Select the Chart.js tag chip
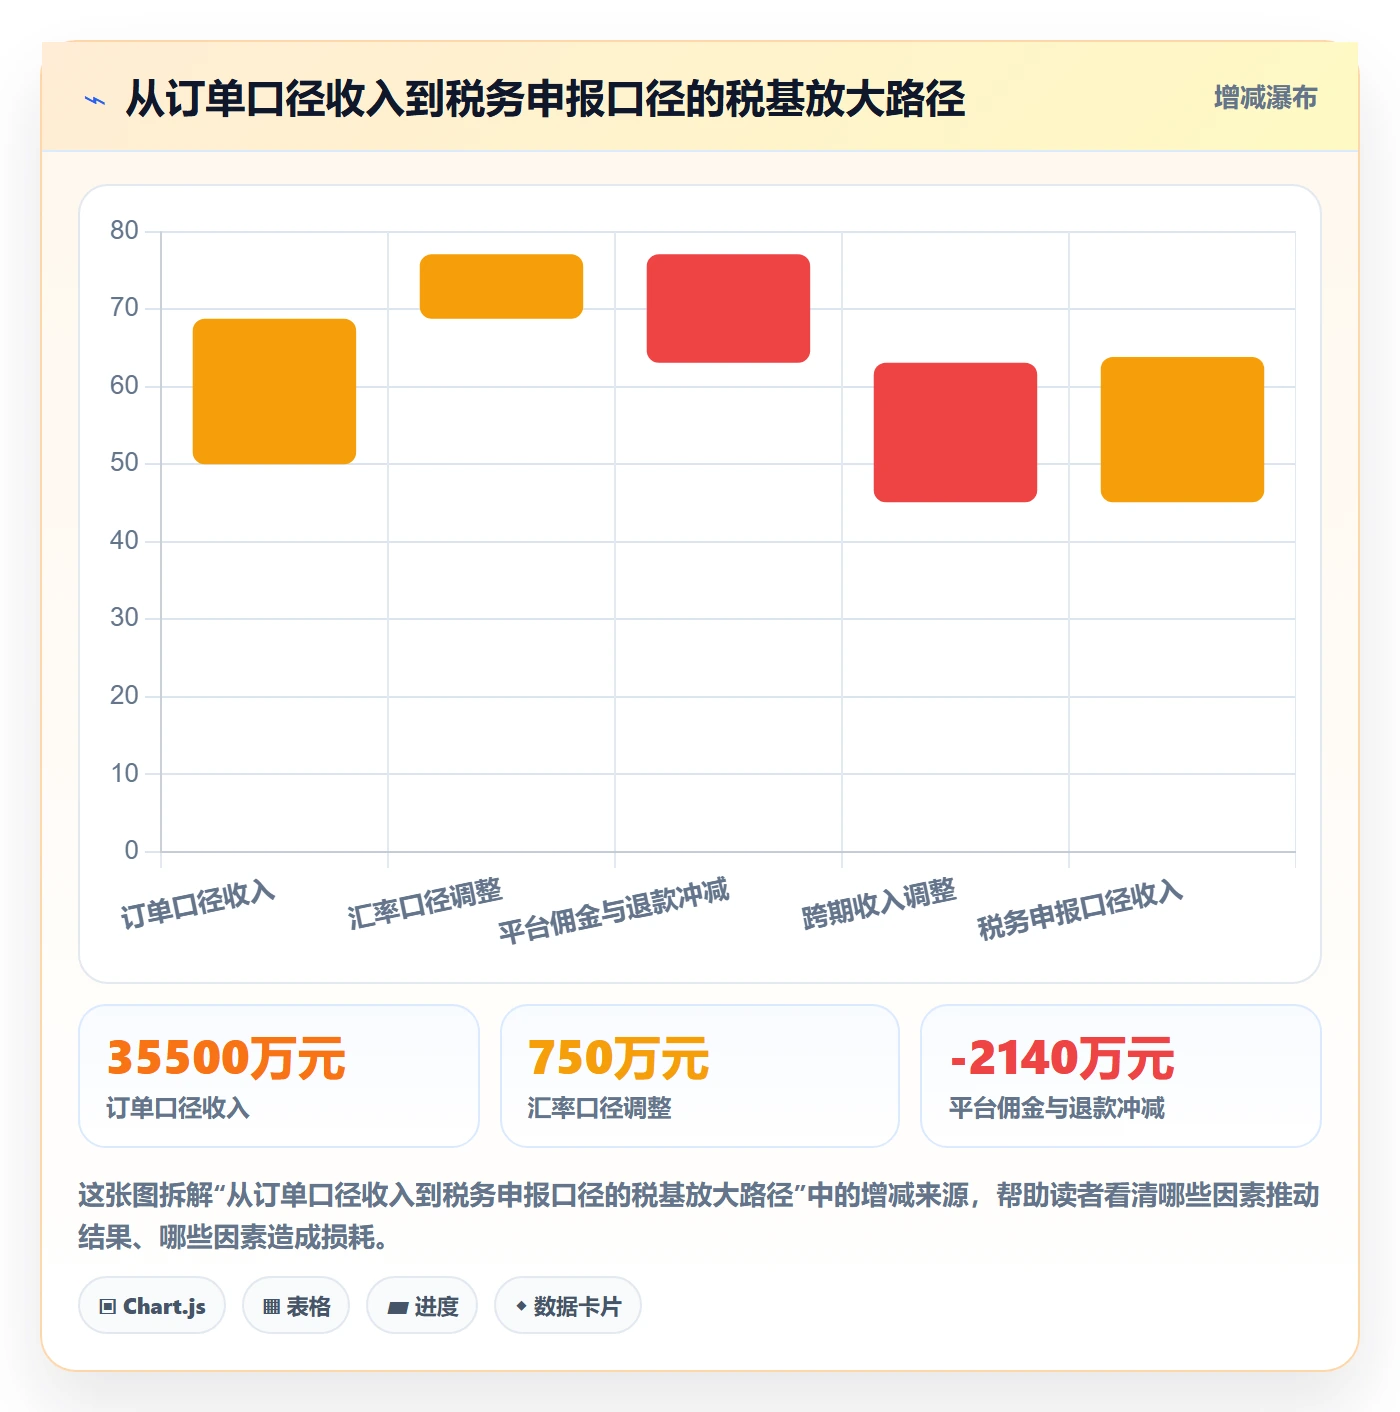This screenshot has width=1400, height=1412. tap(152, 1305)
